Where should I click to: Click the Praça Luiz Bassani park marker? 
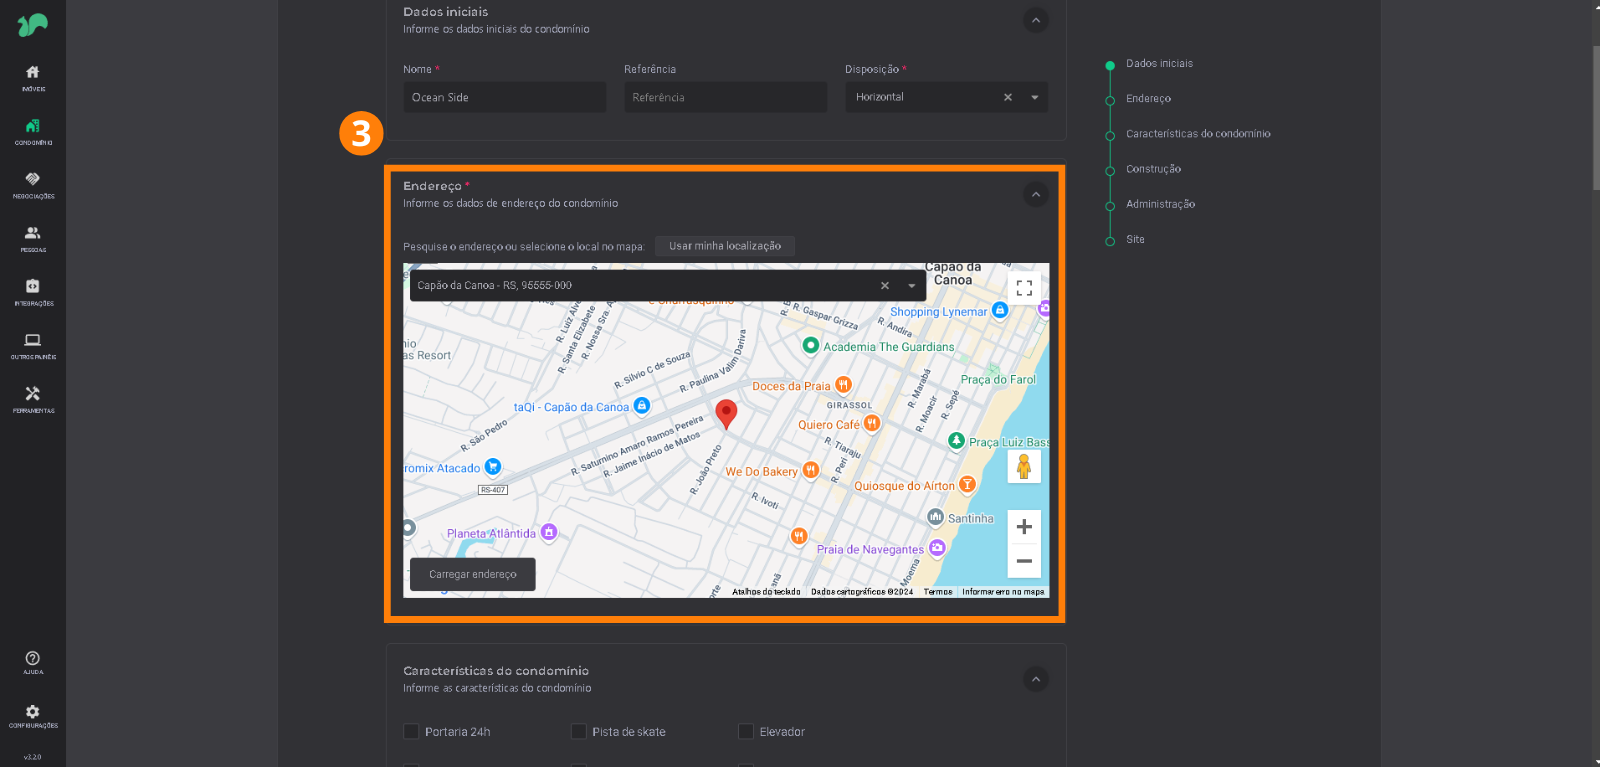[x=956, y=440]
